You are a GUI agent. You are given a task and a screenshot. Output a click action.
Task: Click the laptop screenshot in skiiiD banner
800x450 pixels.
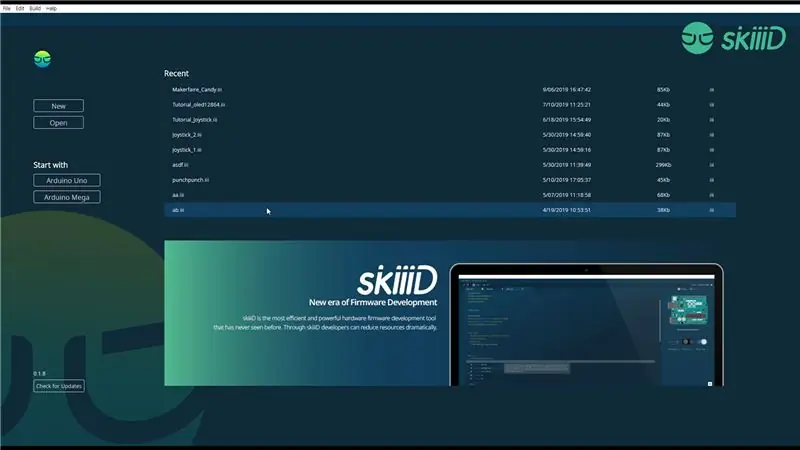(586, 325)
